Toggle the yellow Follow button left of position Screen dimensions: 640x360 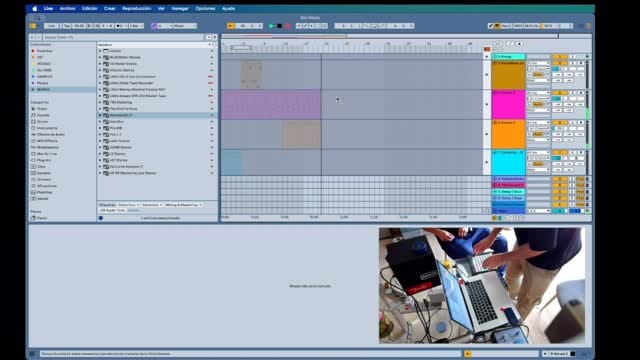pyautogui.click(x=231, y=26)
